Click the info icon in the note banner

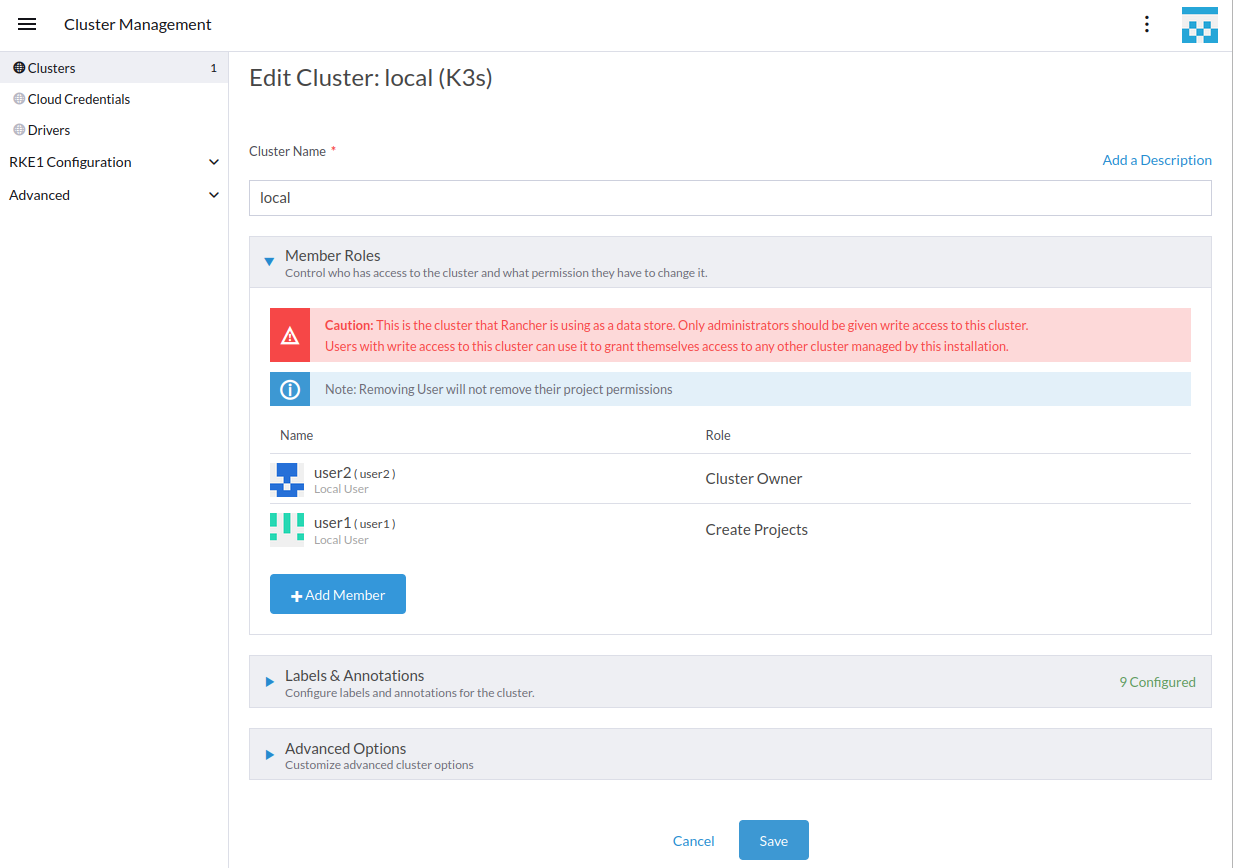289,388
